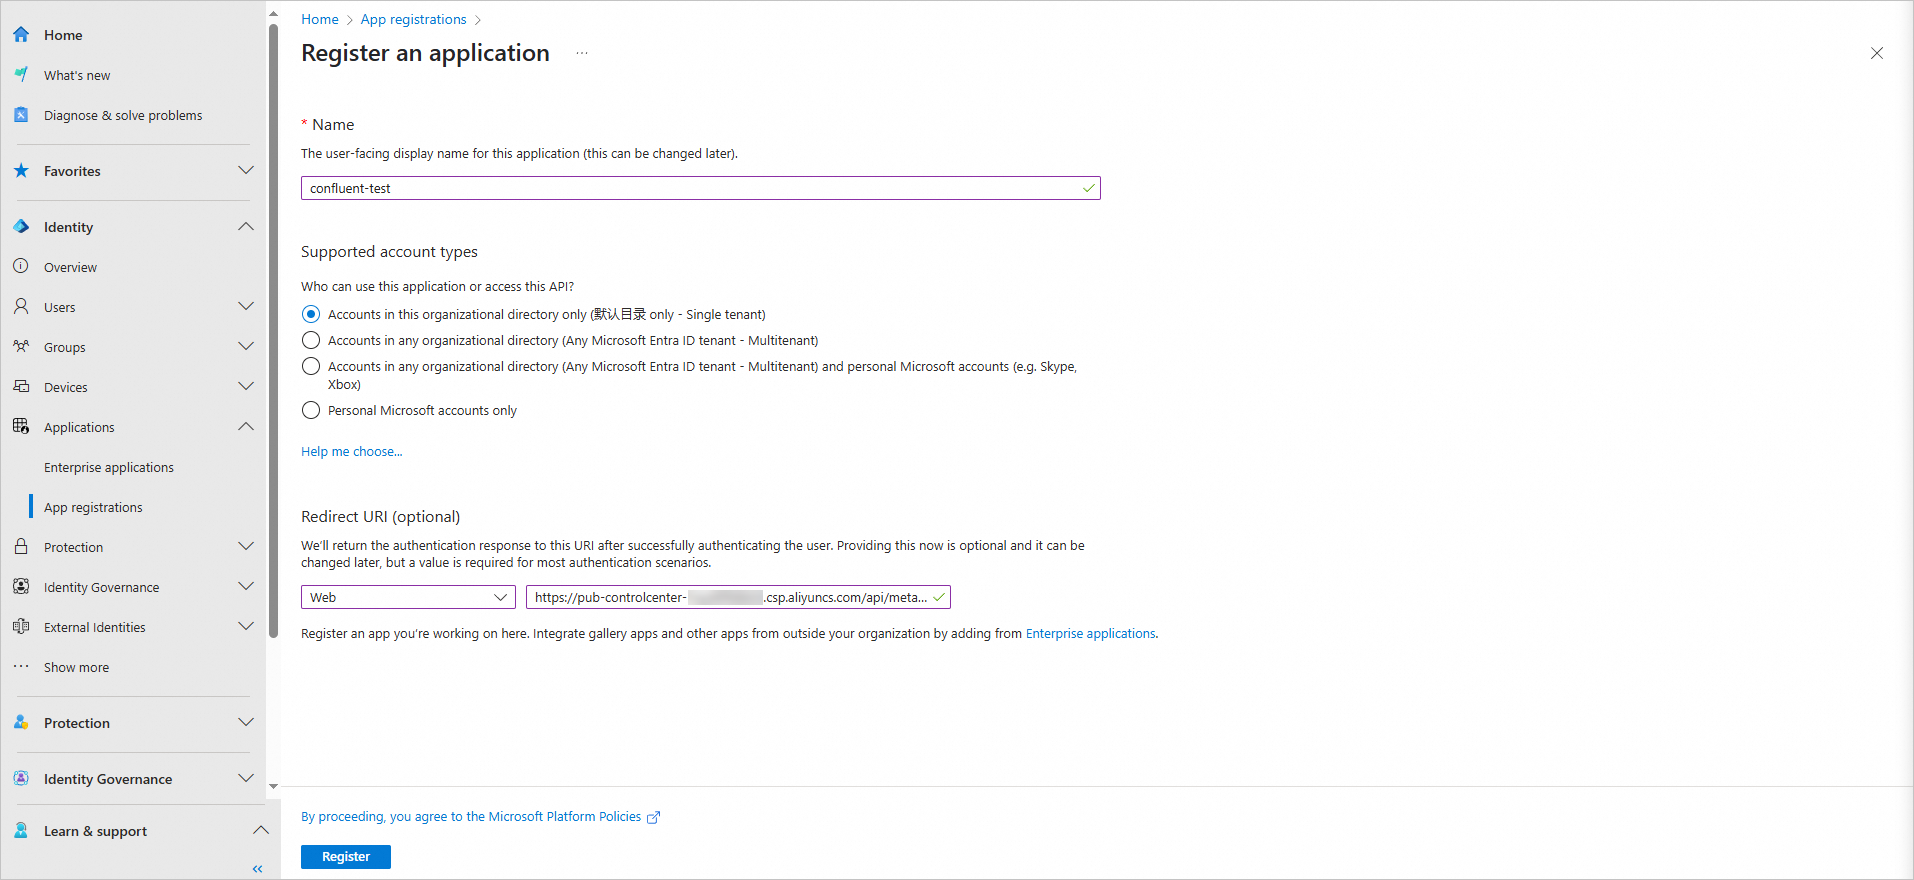The width and height of the screenshot is (1914, 880).
Task: Click the Overview info icon
Action: 21,266
